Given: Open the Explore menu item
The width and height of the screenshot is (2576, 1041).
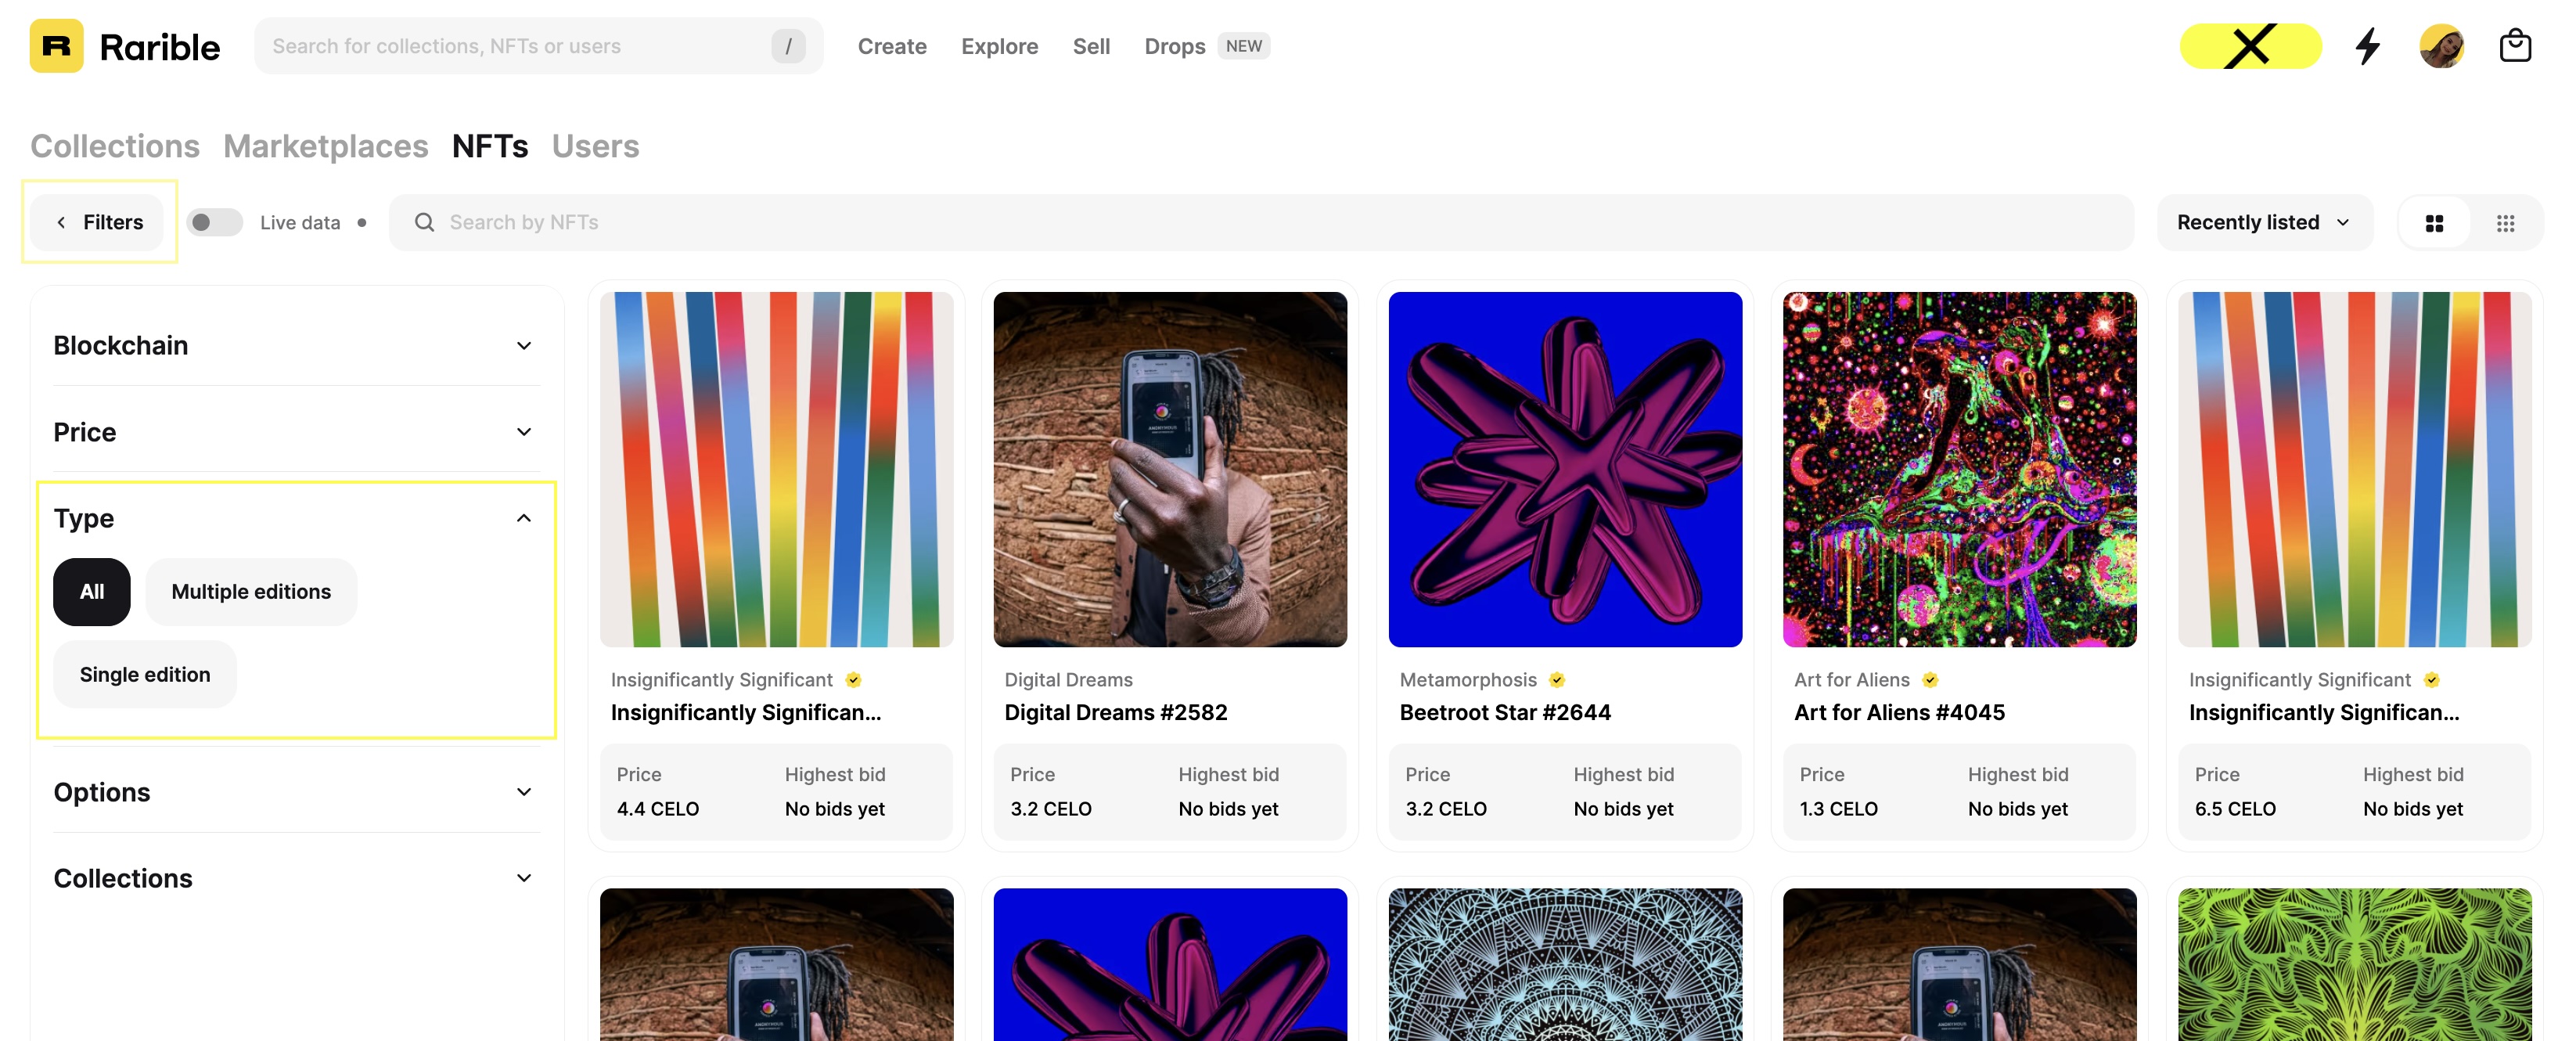Looking at the screenshot, I should coord(999,46).
